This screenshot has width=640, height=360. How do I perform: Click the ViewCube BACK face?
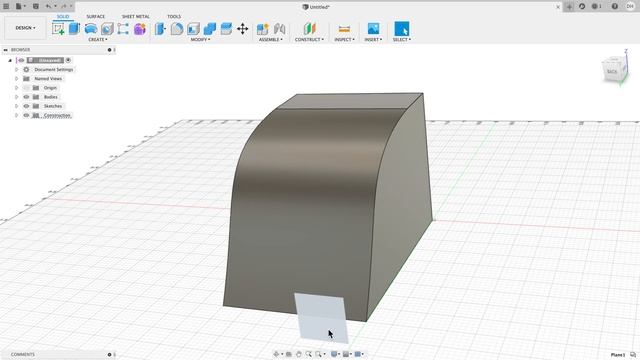tap(612, 72)
